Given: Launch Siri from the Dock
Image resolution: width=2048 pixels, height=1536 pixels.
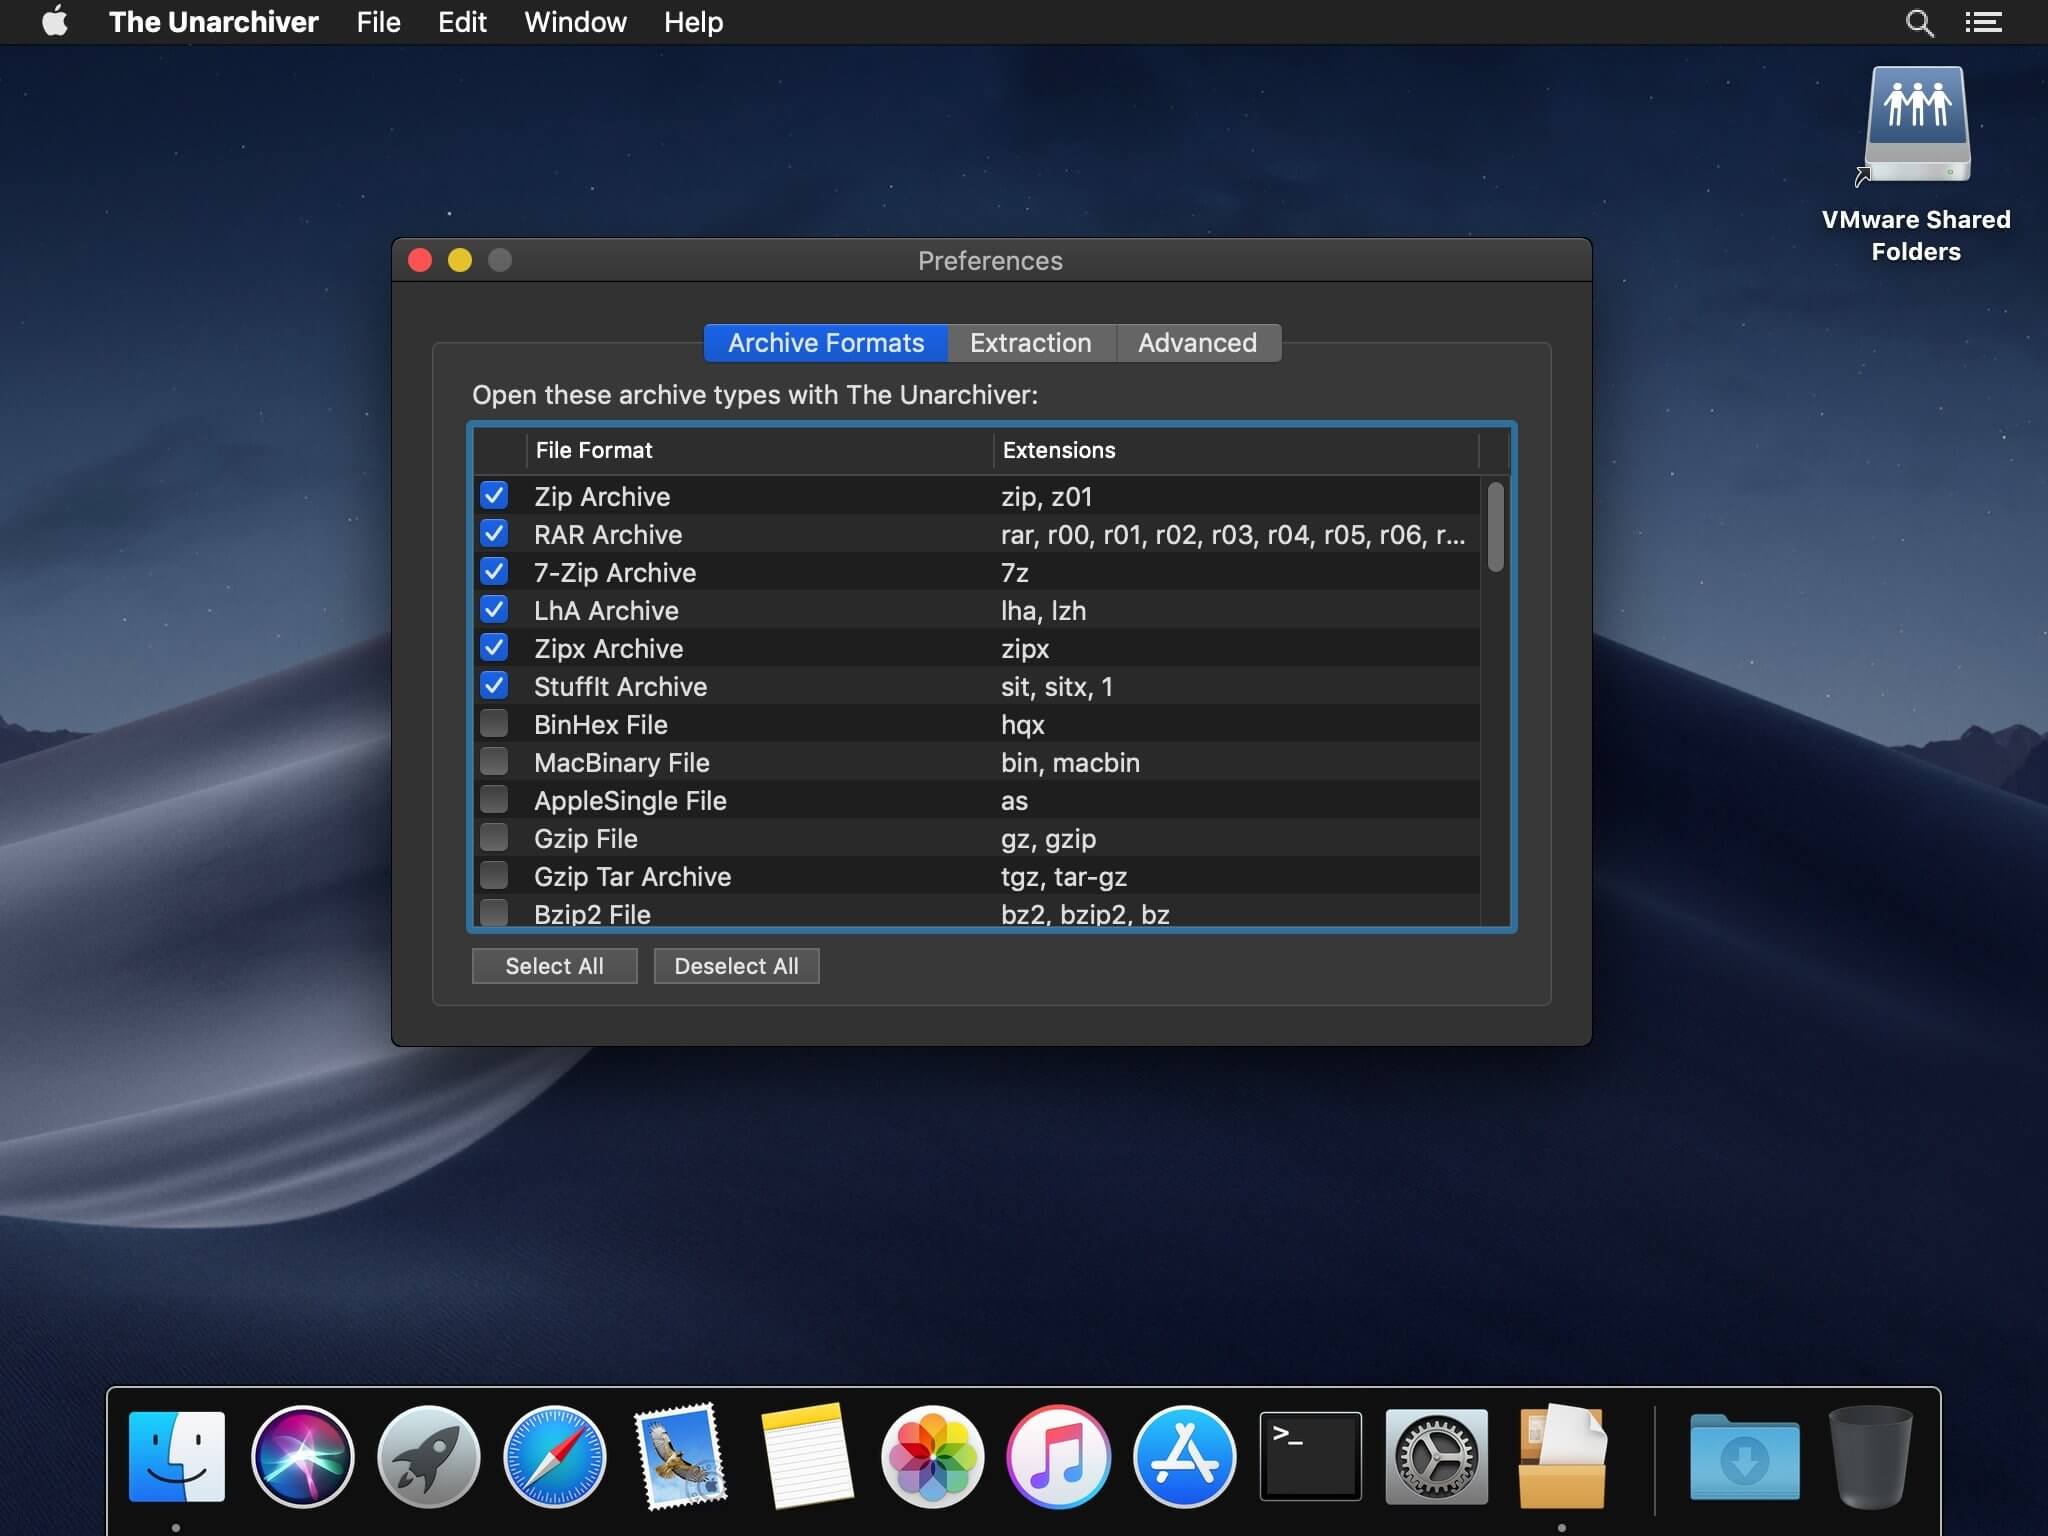Looking at the screenshot, I should 303,1456.
